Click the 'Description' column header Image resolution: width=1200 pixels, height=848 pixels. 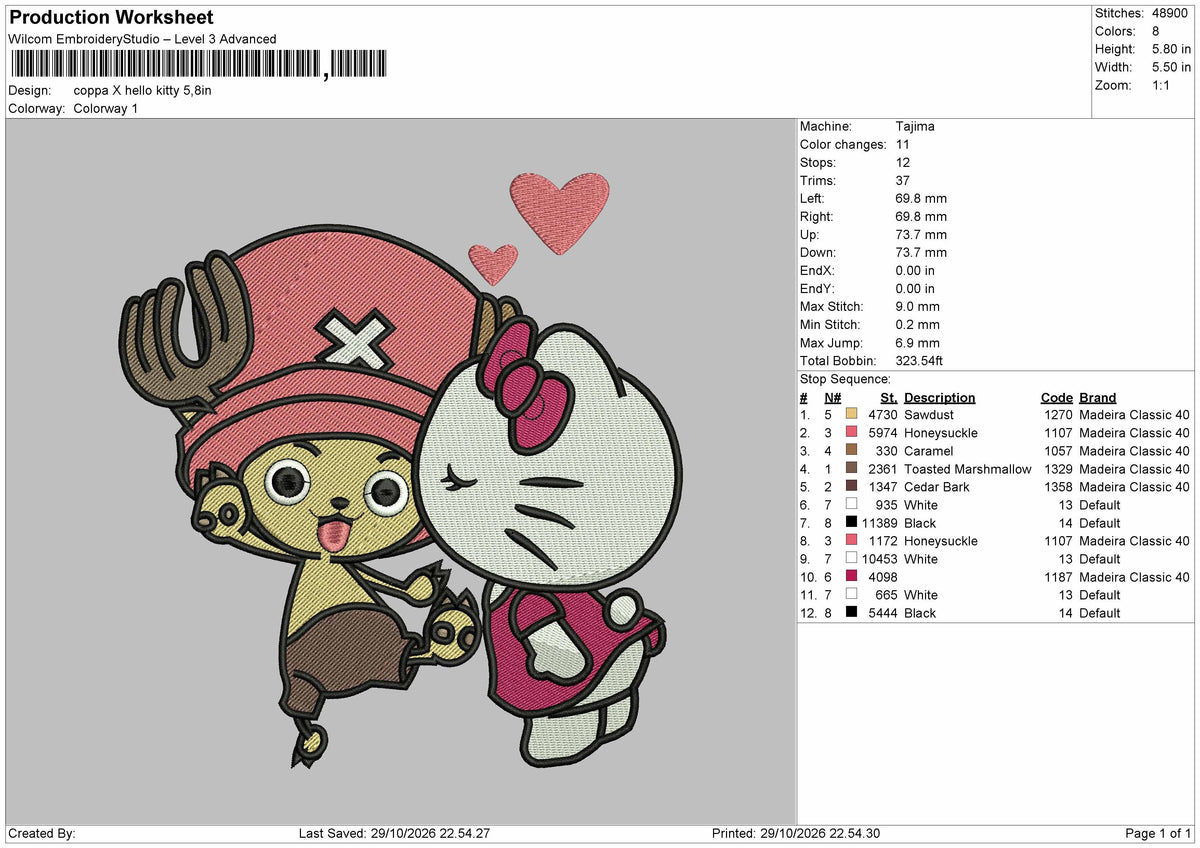click(x=939, y=397)
